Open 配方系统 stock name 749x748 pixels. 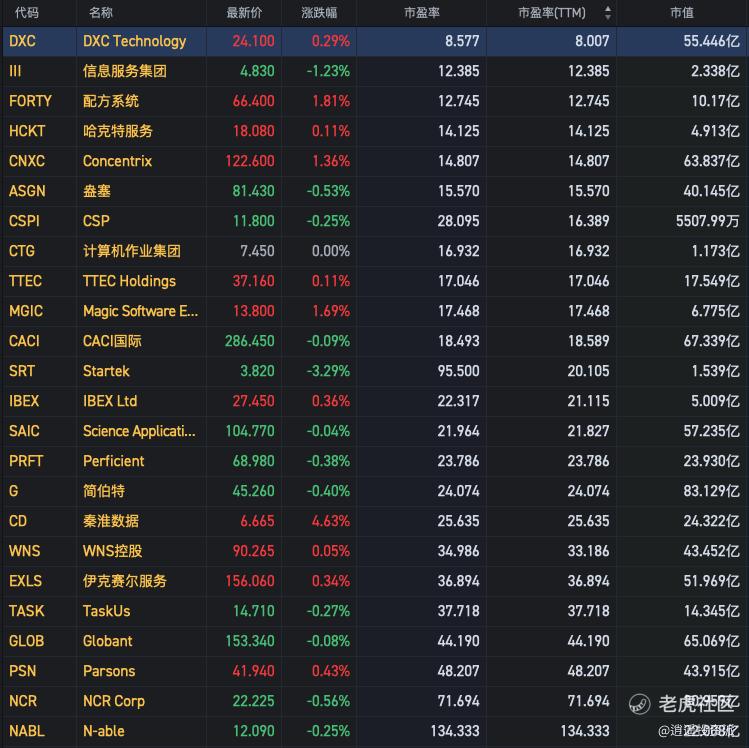pos(111,101)
